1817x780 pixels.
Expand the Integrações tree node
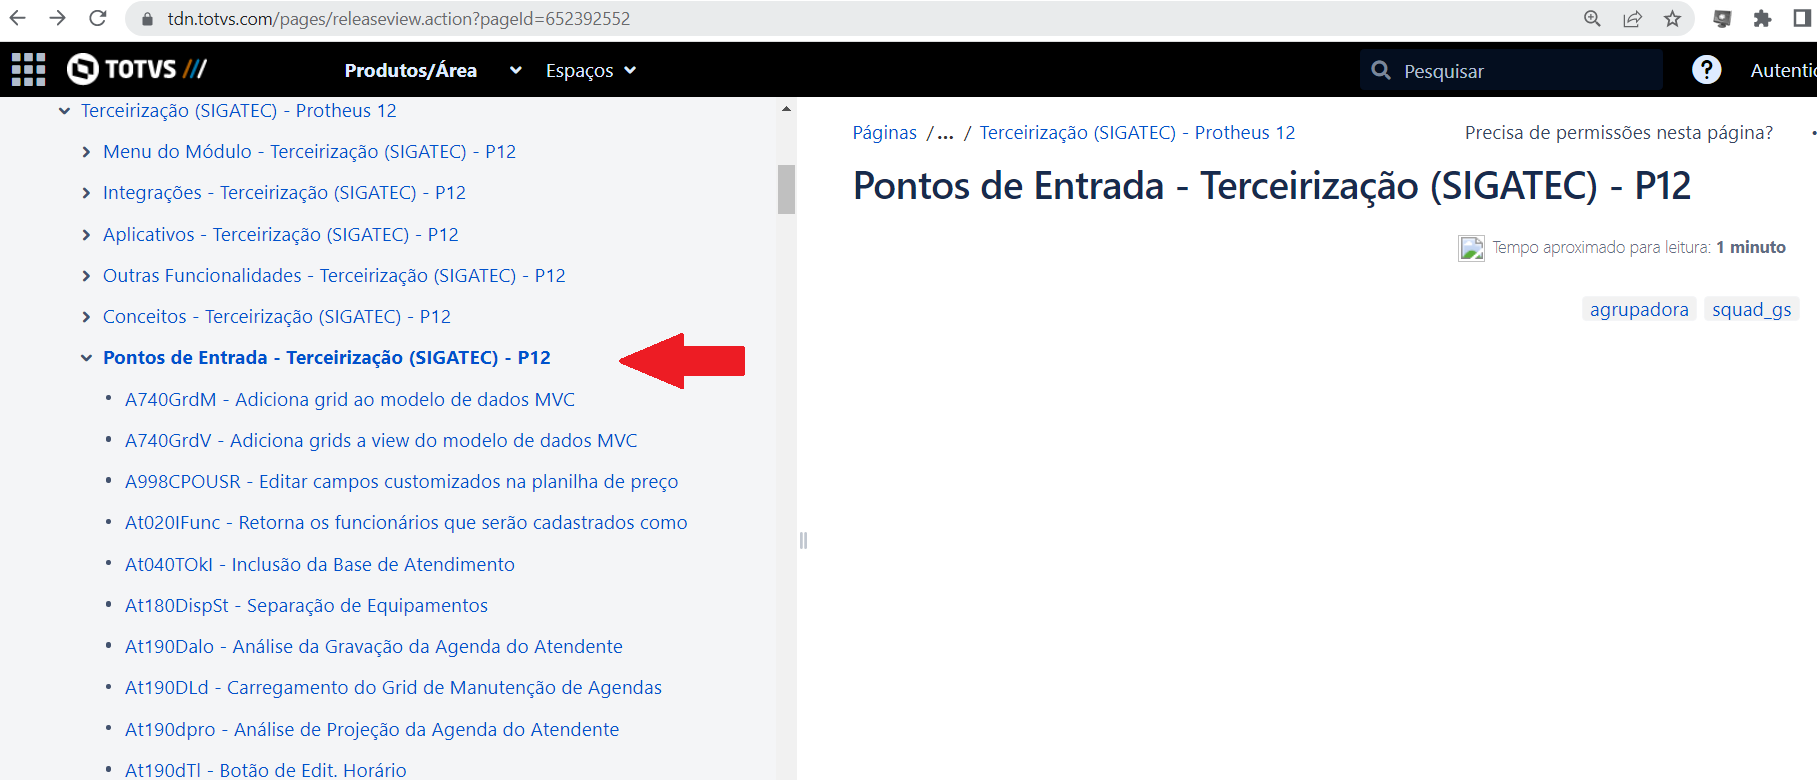[86, 193]
